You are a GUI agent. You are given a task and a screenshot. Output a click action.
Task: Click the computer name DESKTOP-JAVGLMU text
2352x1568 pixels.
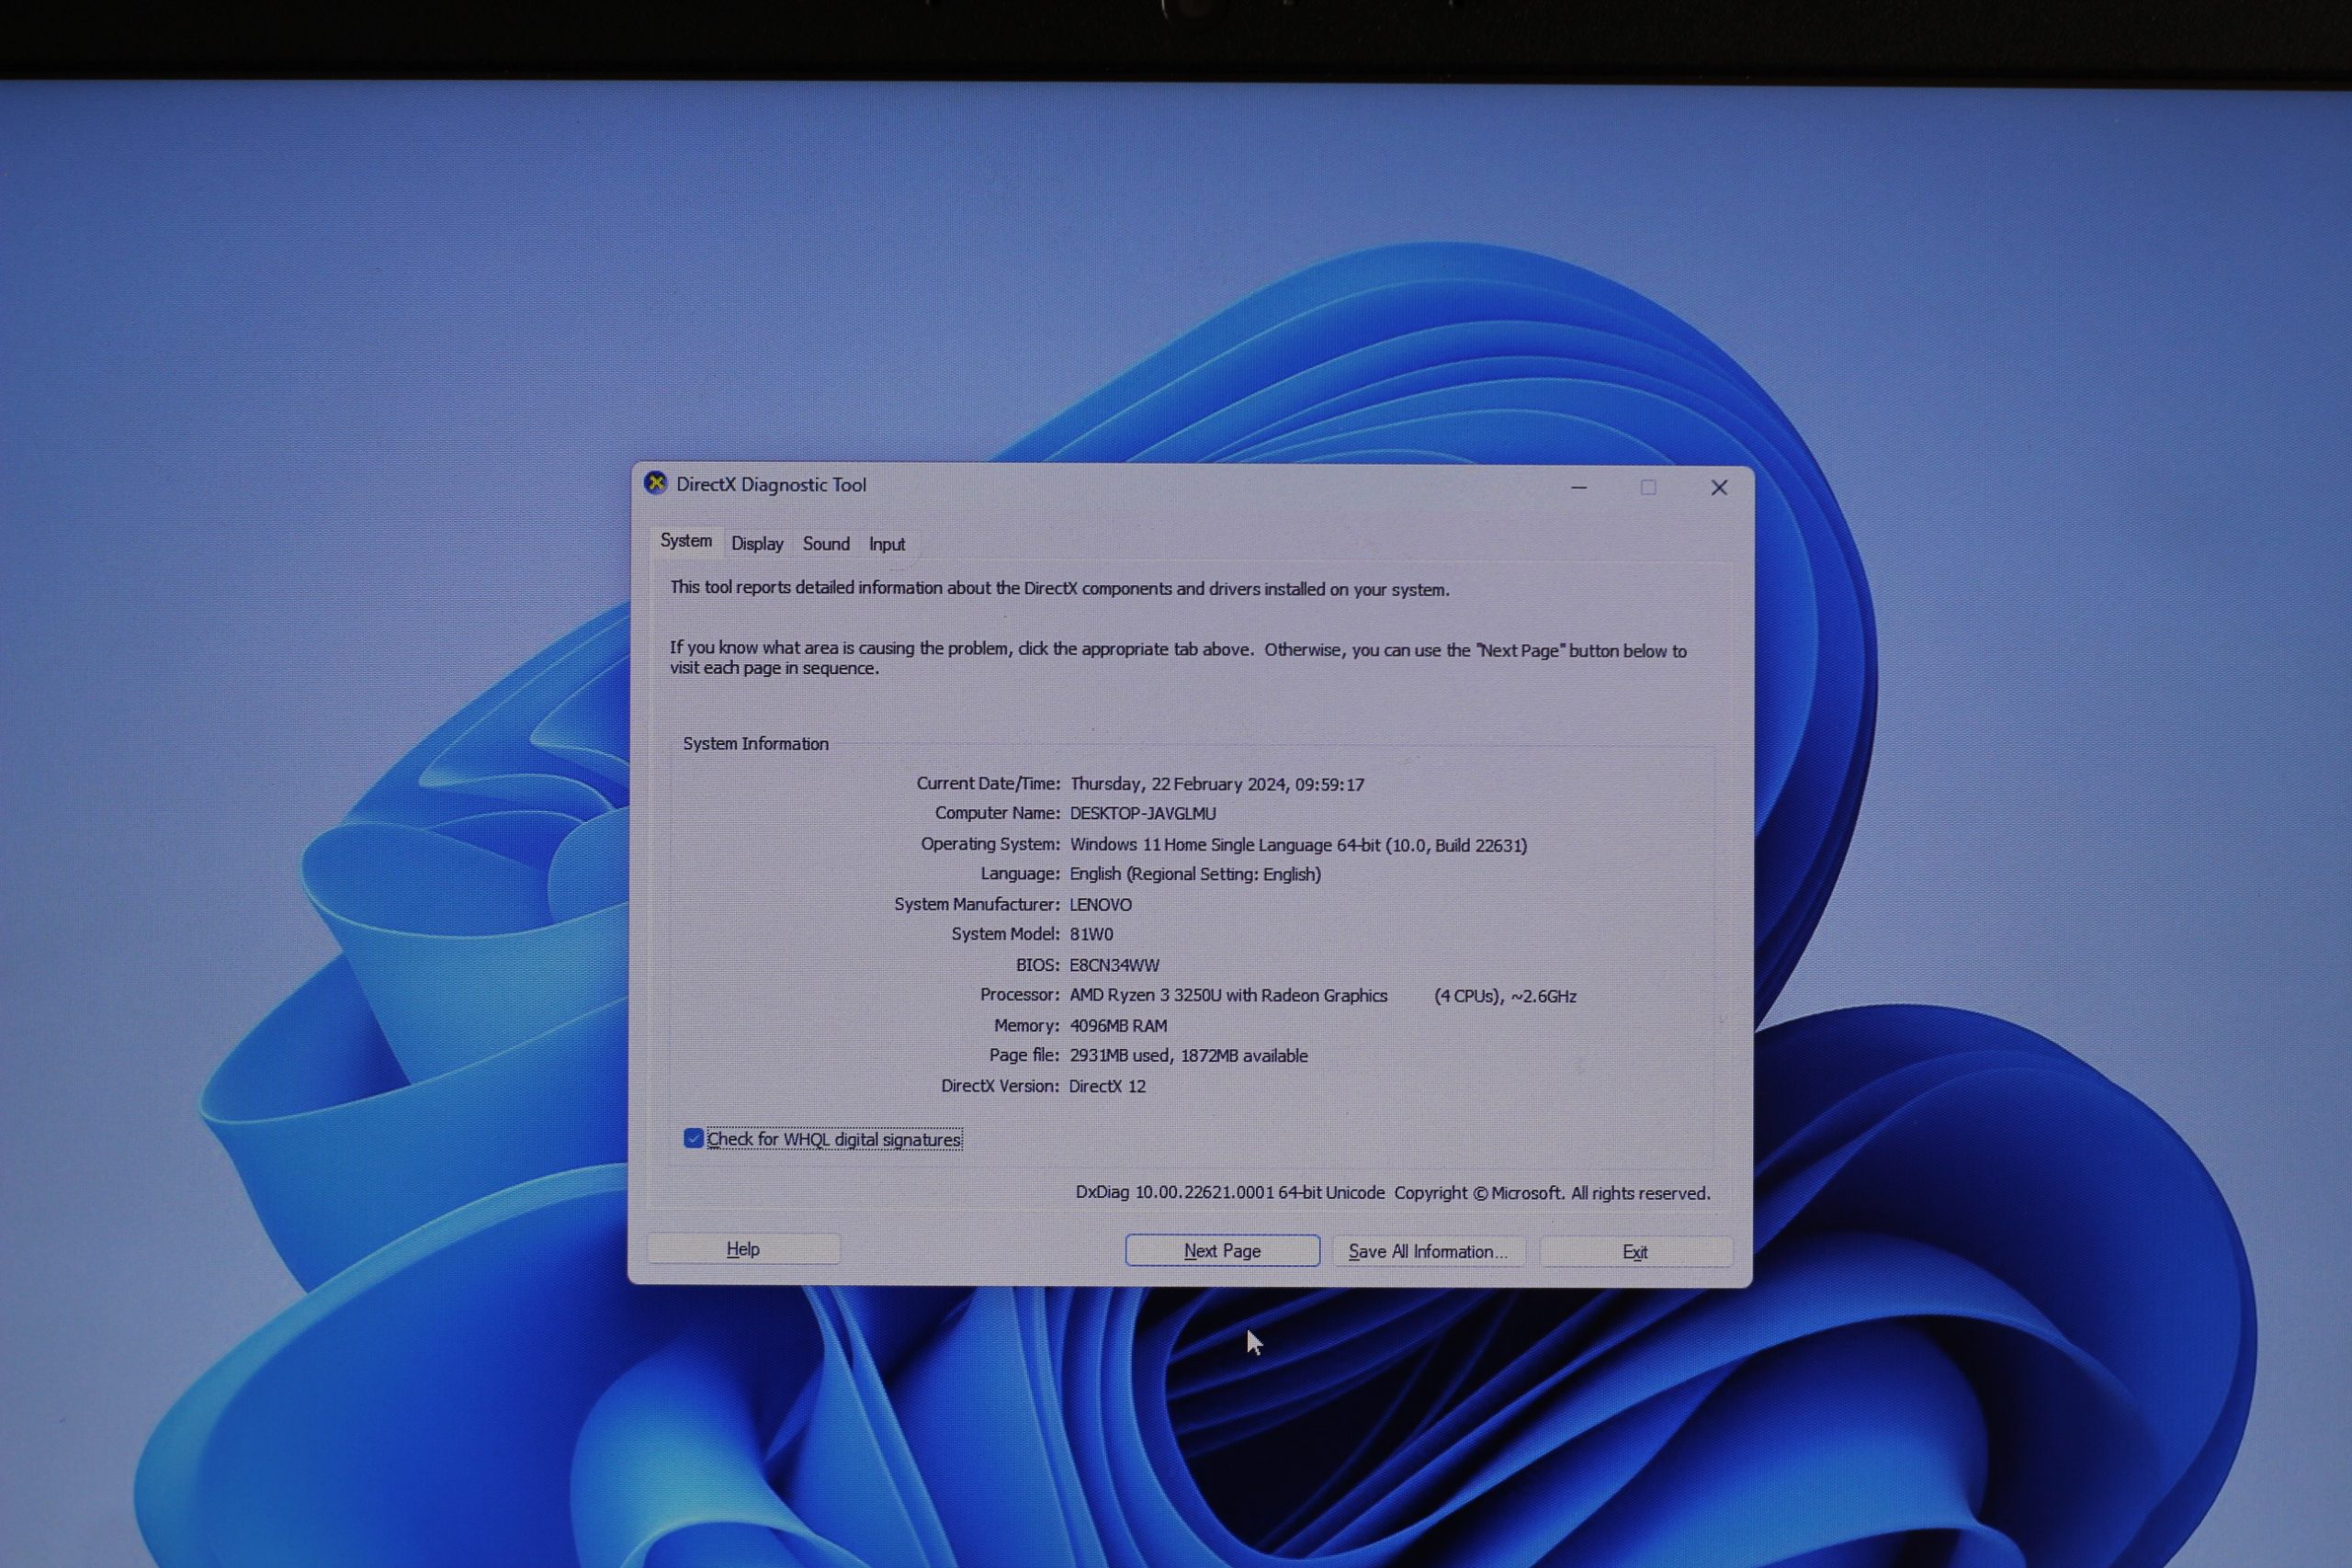(1142, 814)
